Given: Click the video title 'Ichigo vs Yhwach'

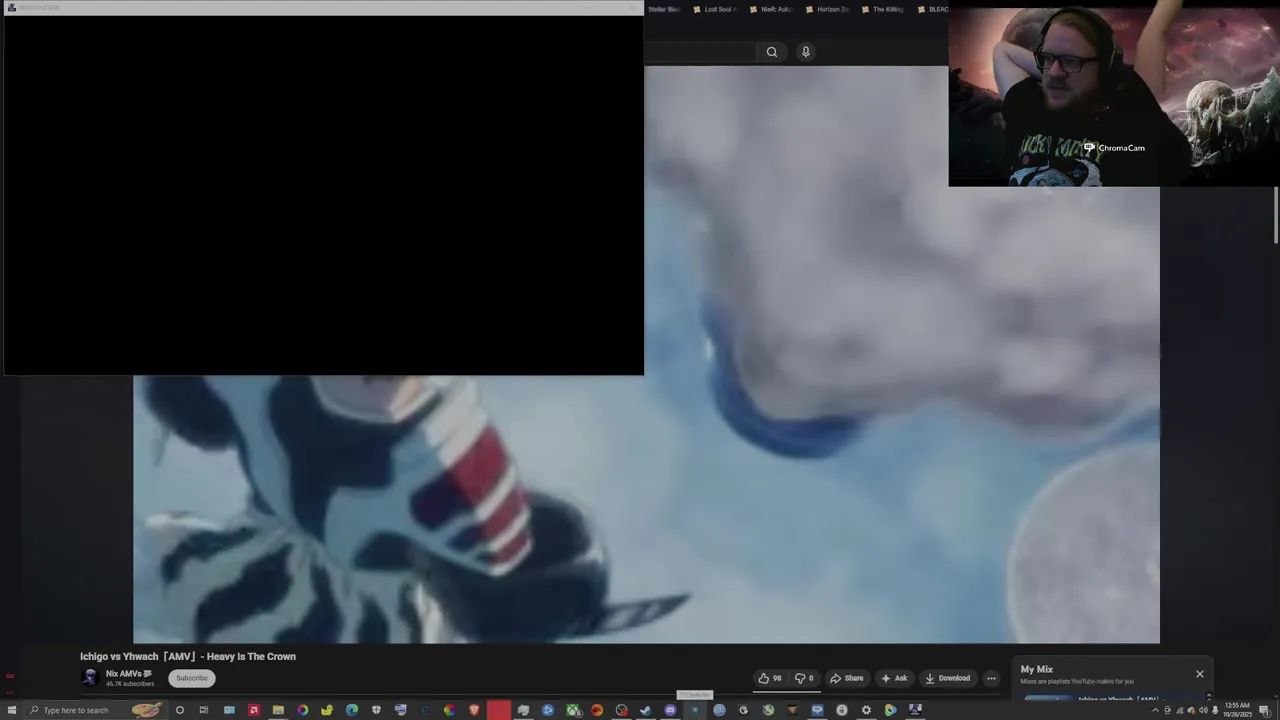Looking at the screenshot, I should 188,657.
